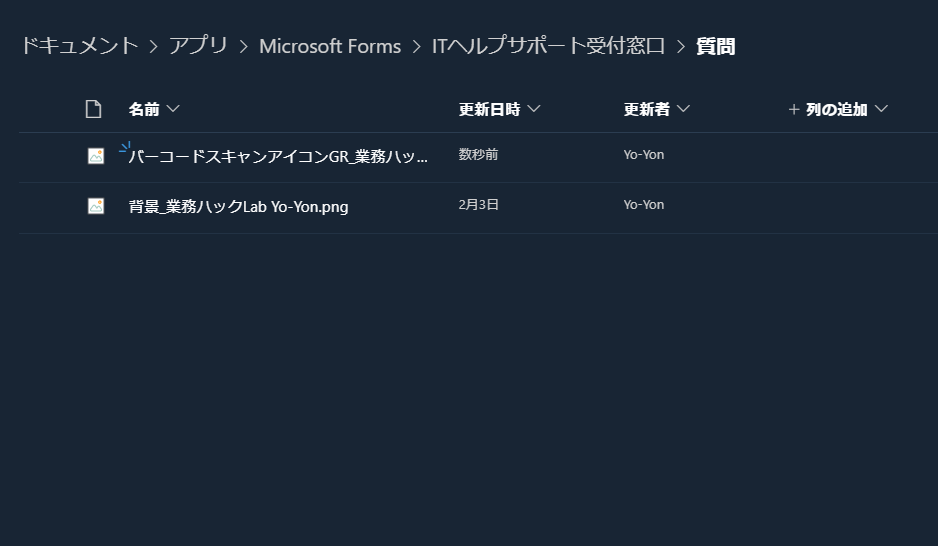Click the 列の追加 add column button
This screenshot has height=546, width=938.
[838, 109]
